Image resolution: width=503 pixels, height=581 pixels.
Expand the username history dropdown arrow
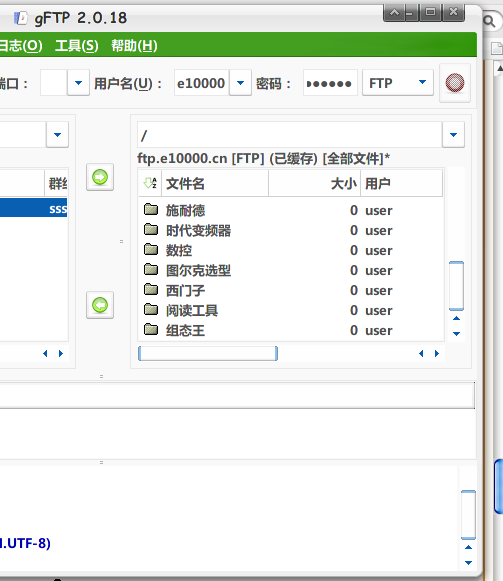[x=240, y=83]
